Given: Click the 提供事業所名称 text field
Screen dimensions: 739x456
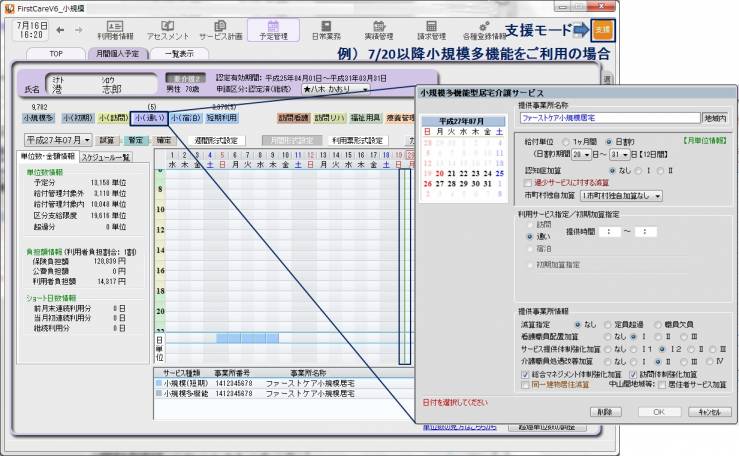Looking at the screenshot, I should click(610, 117).
